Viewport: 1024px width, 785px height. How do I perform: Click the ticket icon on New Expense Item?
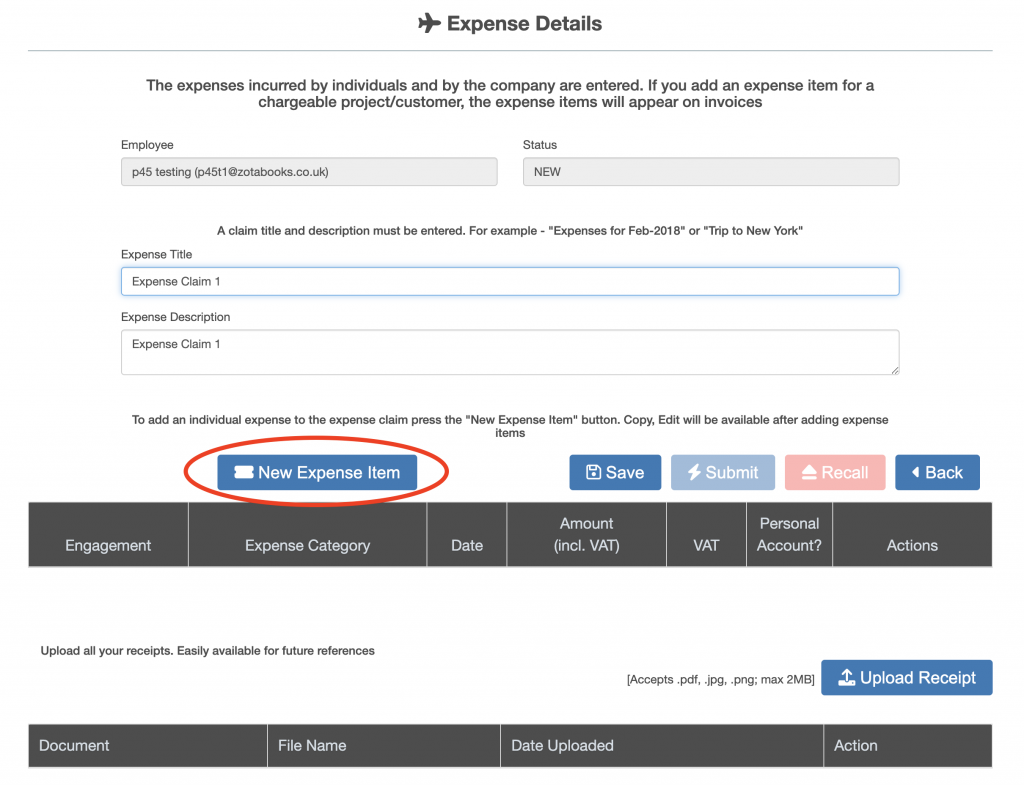(243, 473)
